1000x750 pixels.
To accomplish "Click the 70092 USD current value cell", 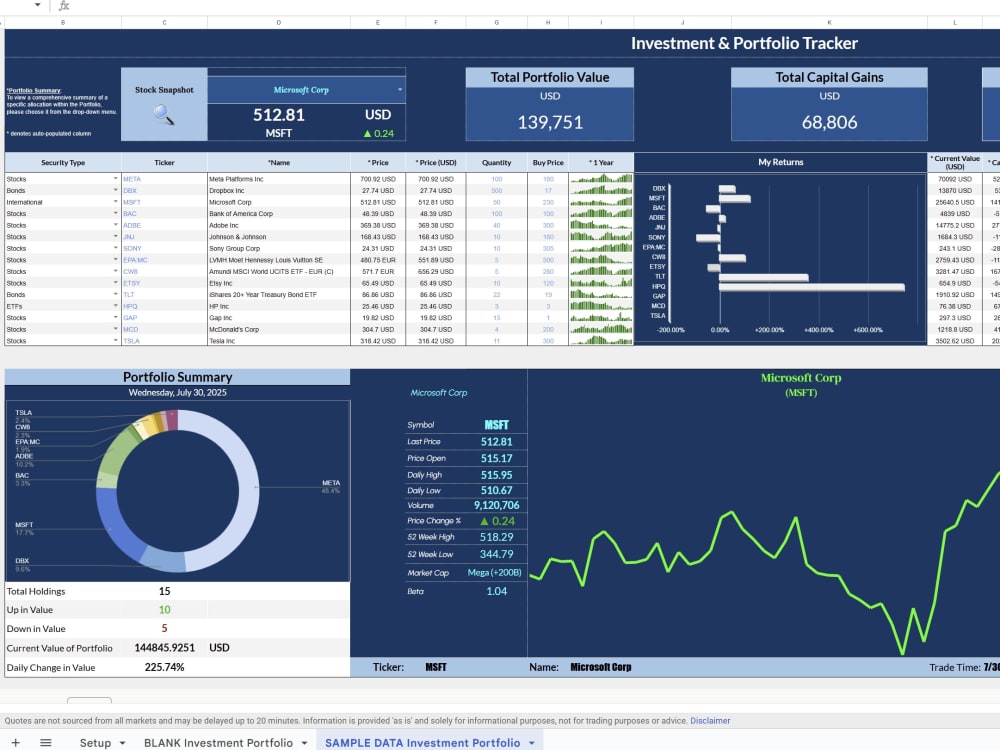I will (955, 179).
